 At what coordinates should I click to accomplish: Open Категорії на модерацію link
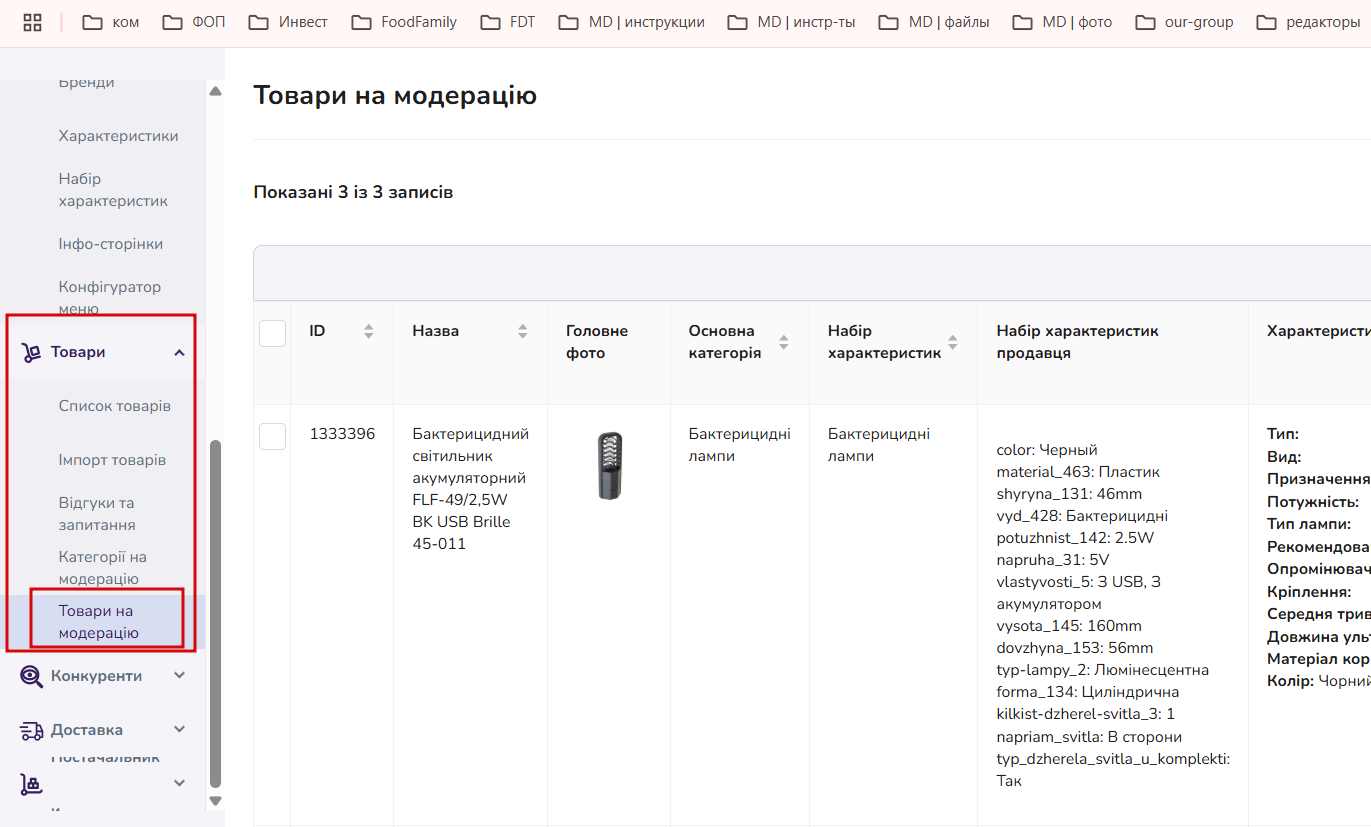coord(103,568)
